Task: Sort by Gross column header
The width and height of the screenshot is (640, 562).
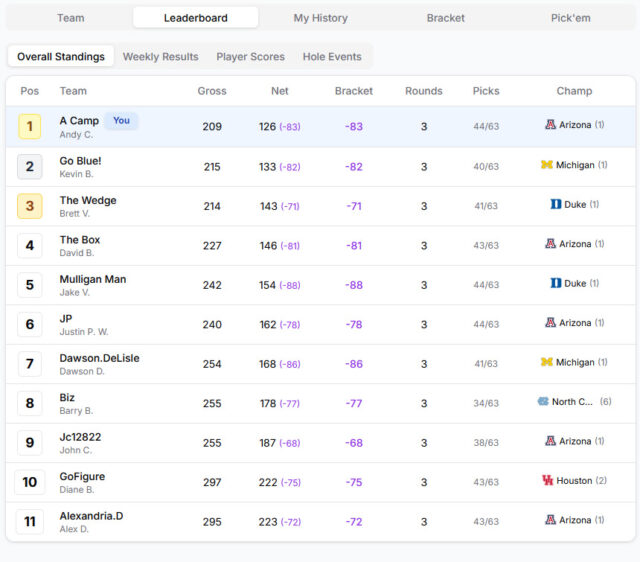Action: tap(212, 91)
